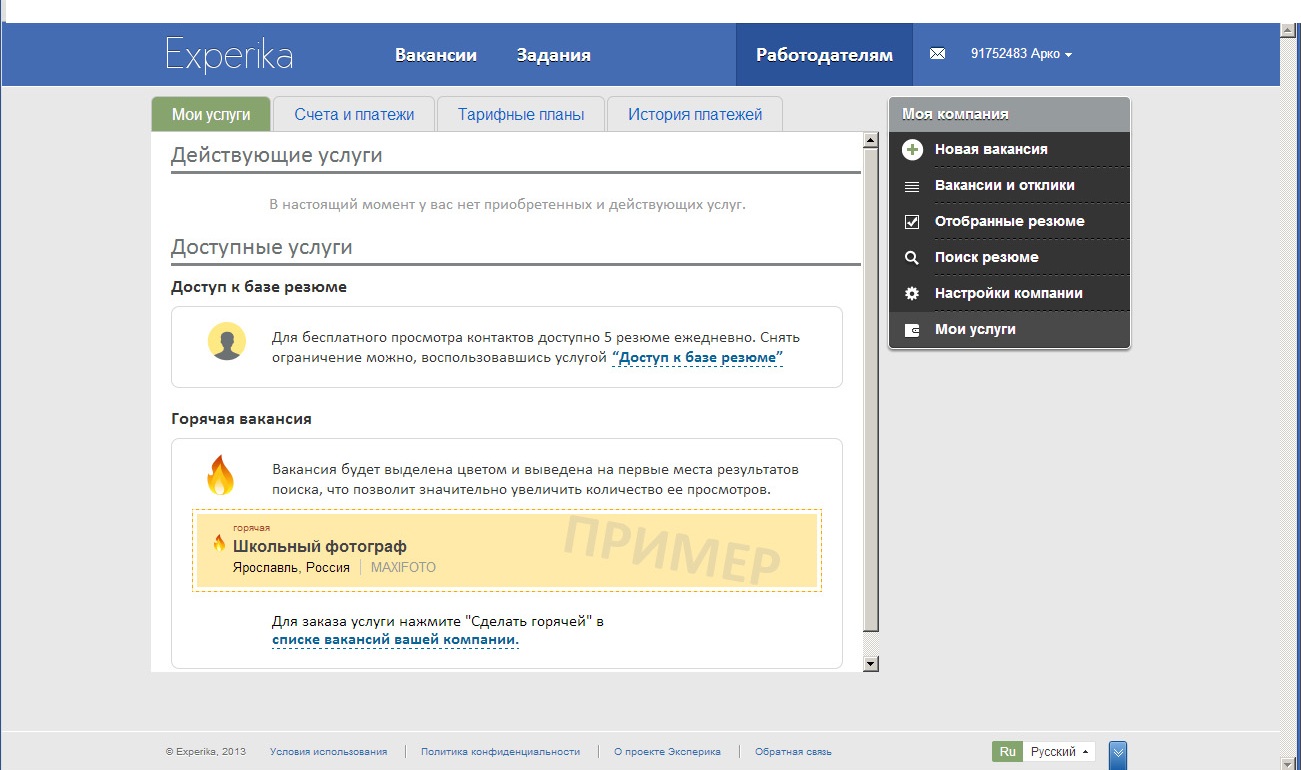Switch to the Тарифные планы tab

pyautogui.click(x=521, y=114)
